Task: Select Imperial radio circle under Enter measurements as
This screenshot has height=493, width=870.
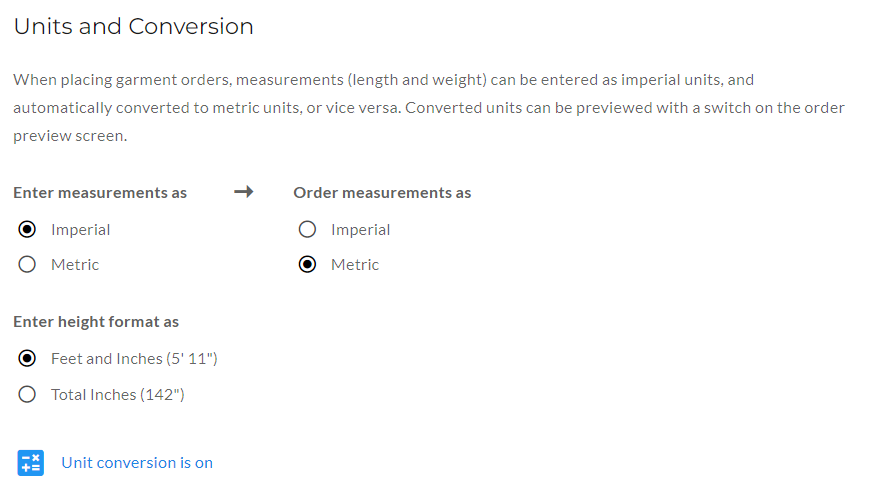Action: (27, 230)
